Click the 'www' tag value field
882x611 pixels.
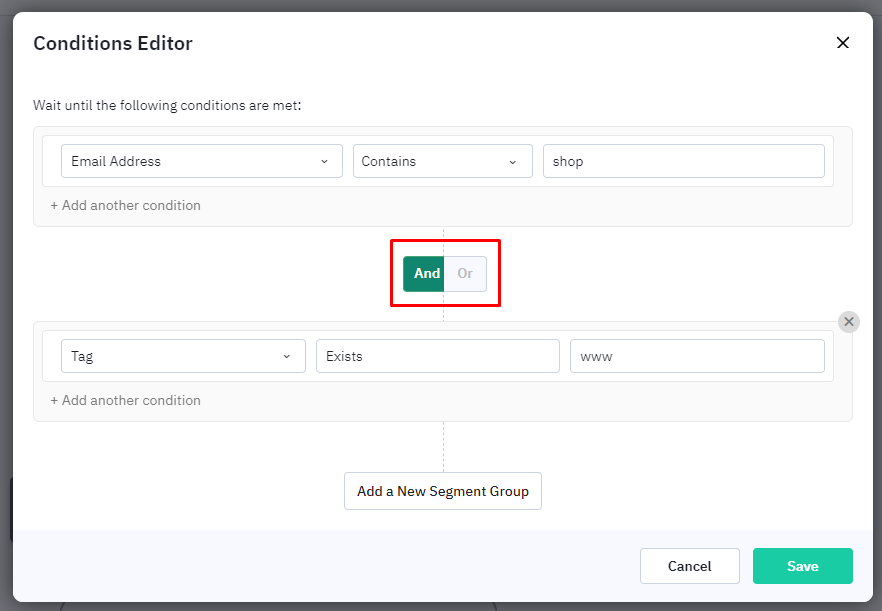[x=698, y=356]
